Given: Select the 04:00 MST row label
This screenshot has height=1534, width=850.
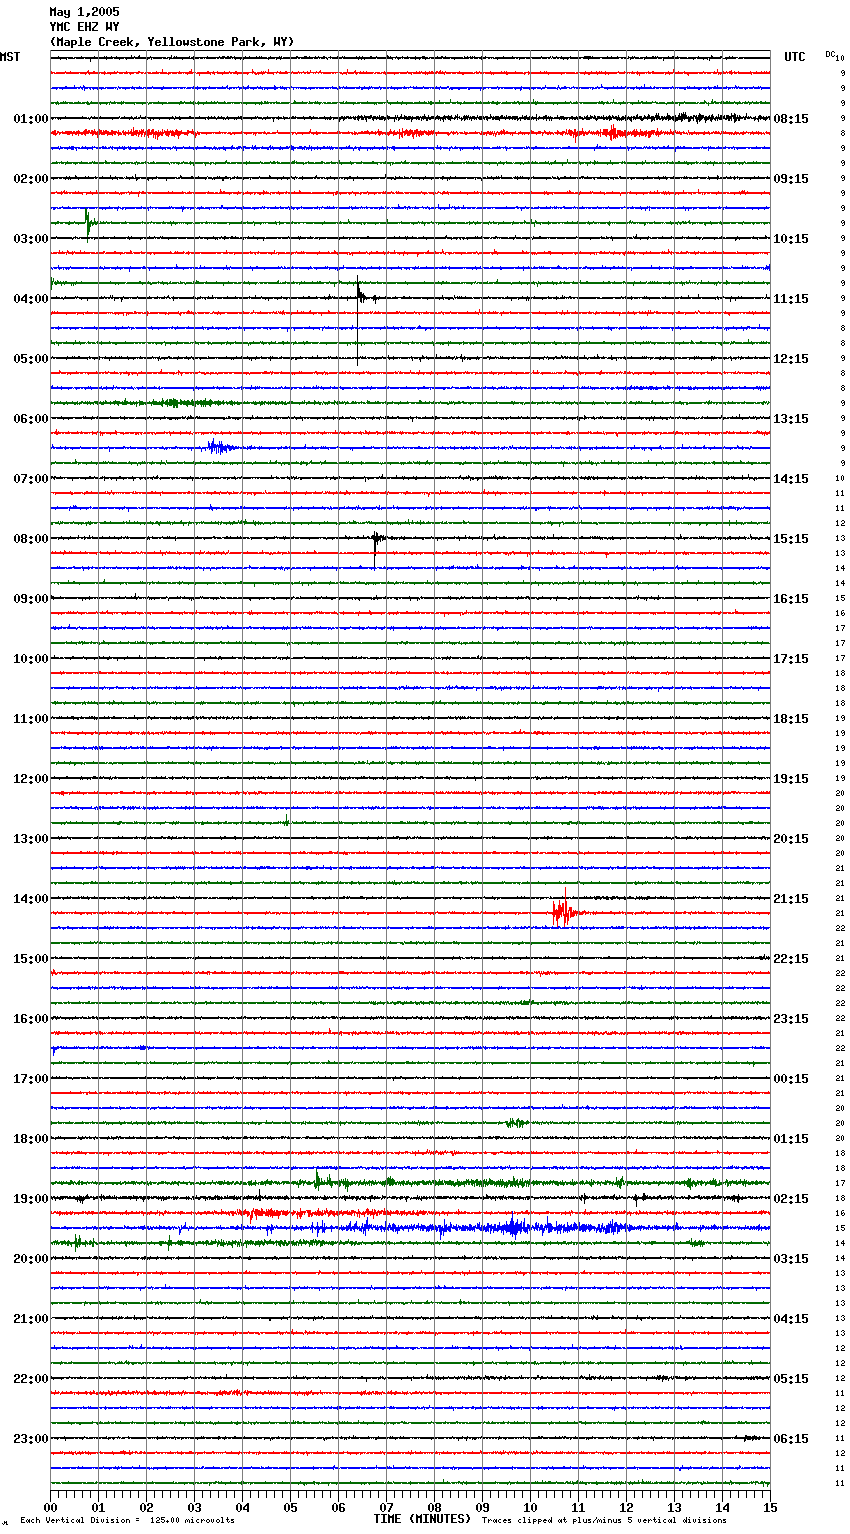Looking at the screenshot, I should coord(31,299).
